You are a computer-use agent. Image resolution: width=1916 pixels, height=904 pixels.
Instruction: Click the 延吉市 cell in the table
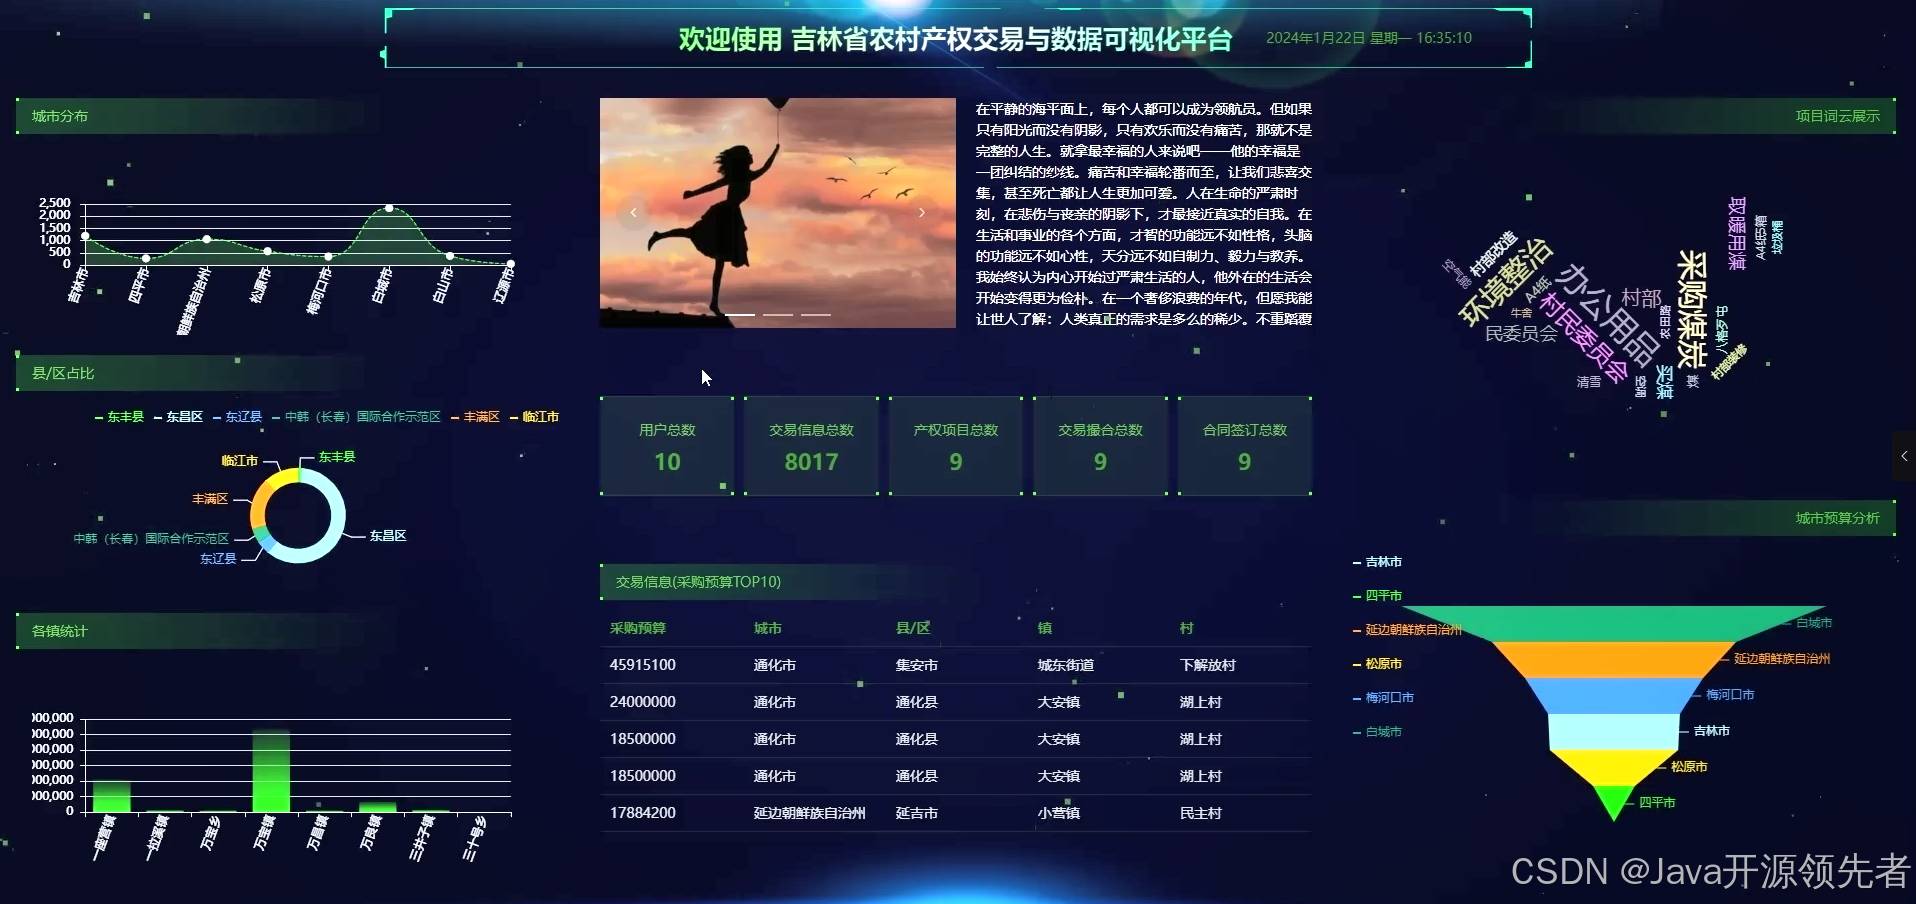click(917, 813)
